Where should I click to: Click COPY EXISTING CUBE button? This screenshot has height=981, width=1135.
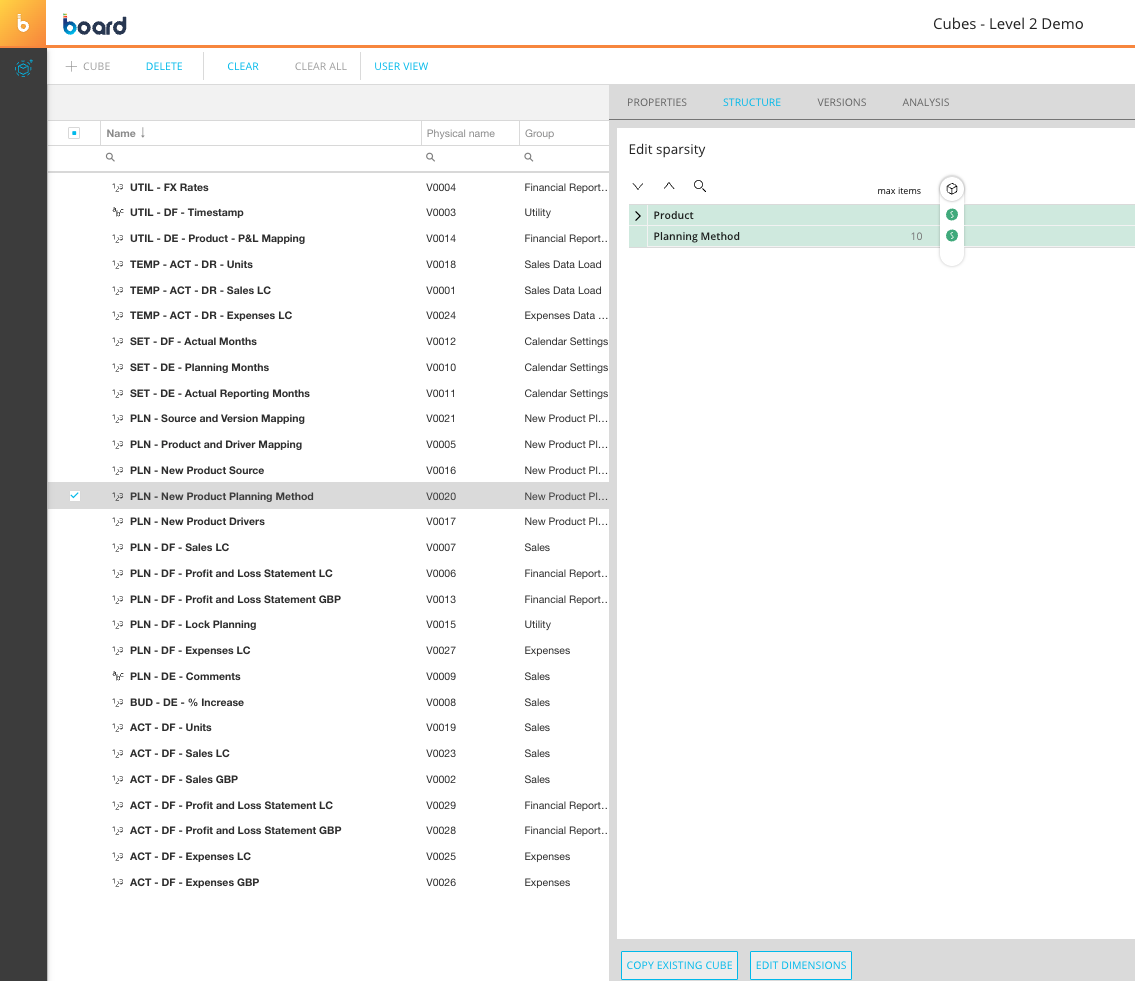679,965
